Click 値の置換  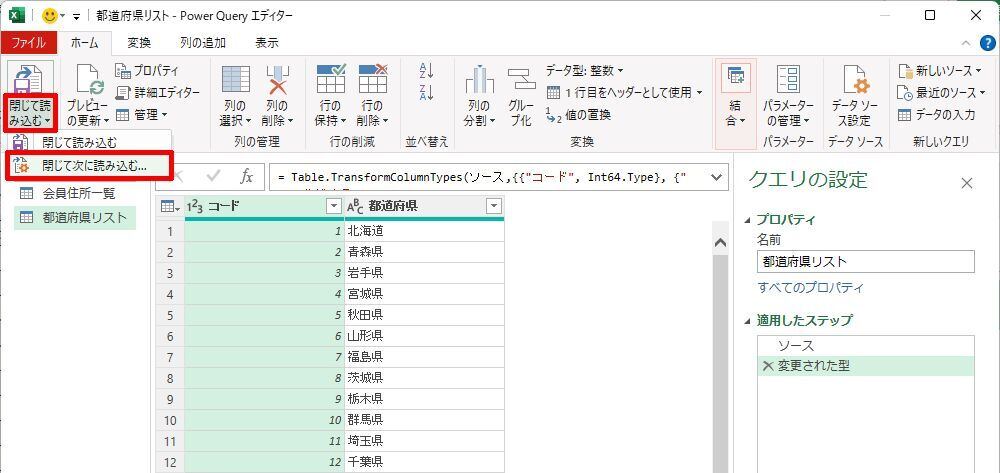coord(579,115)
